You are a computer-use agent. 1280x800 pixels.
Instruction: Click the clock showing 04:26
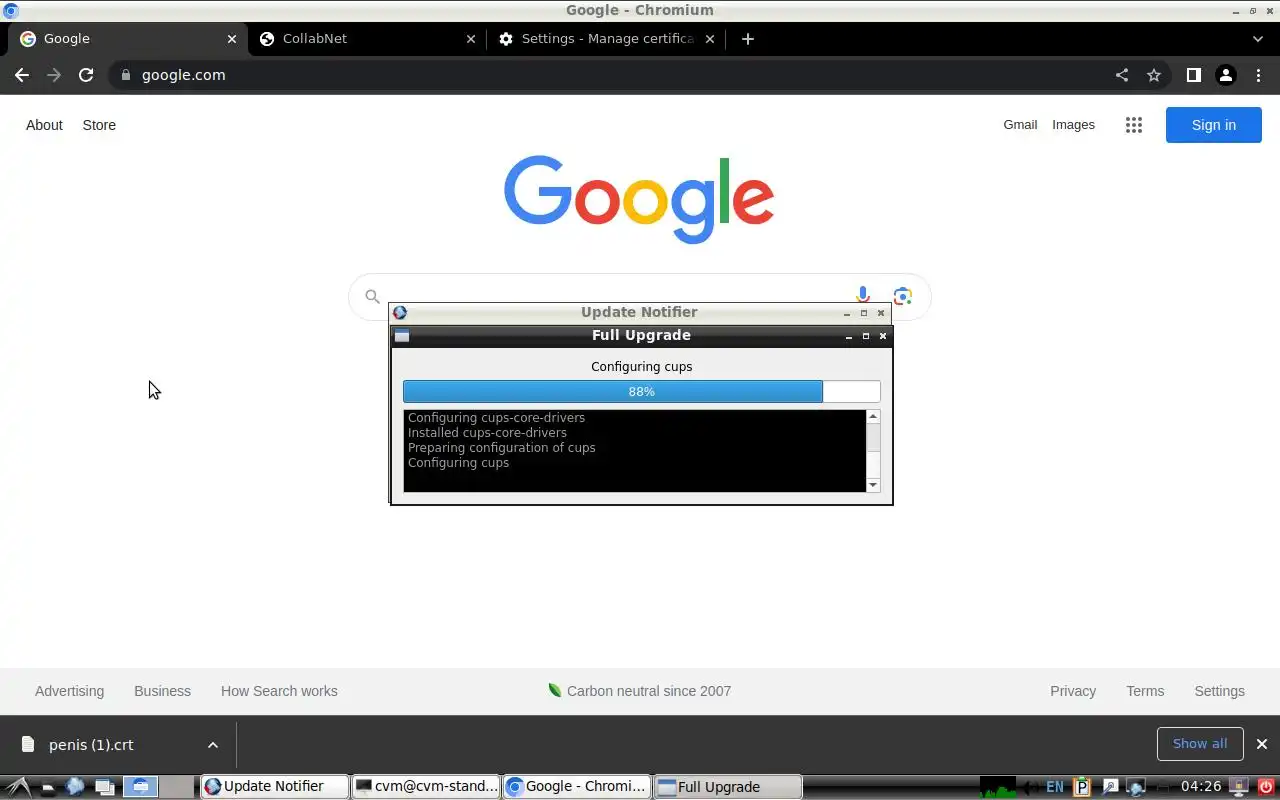point(1201,787)
